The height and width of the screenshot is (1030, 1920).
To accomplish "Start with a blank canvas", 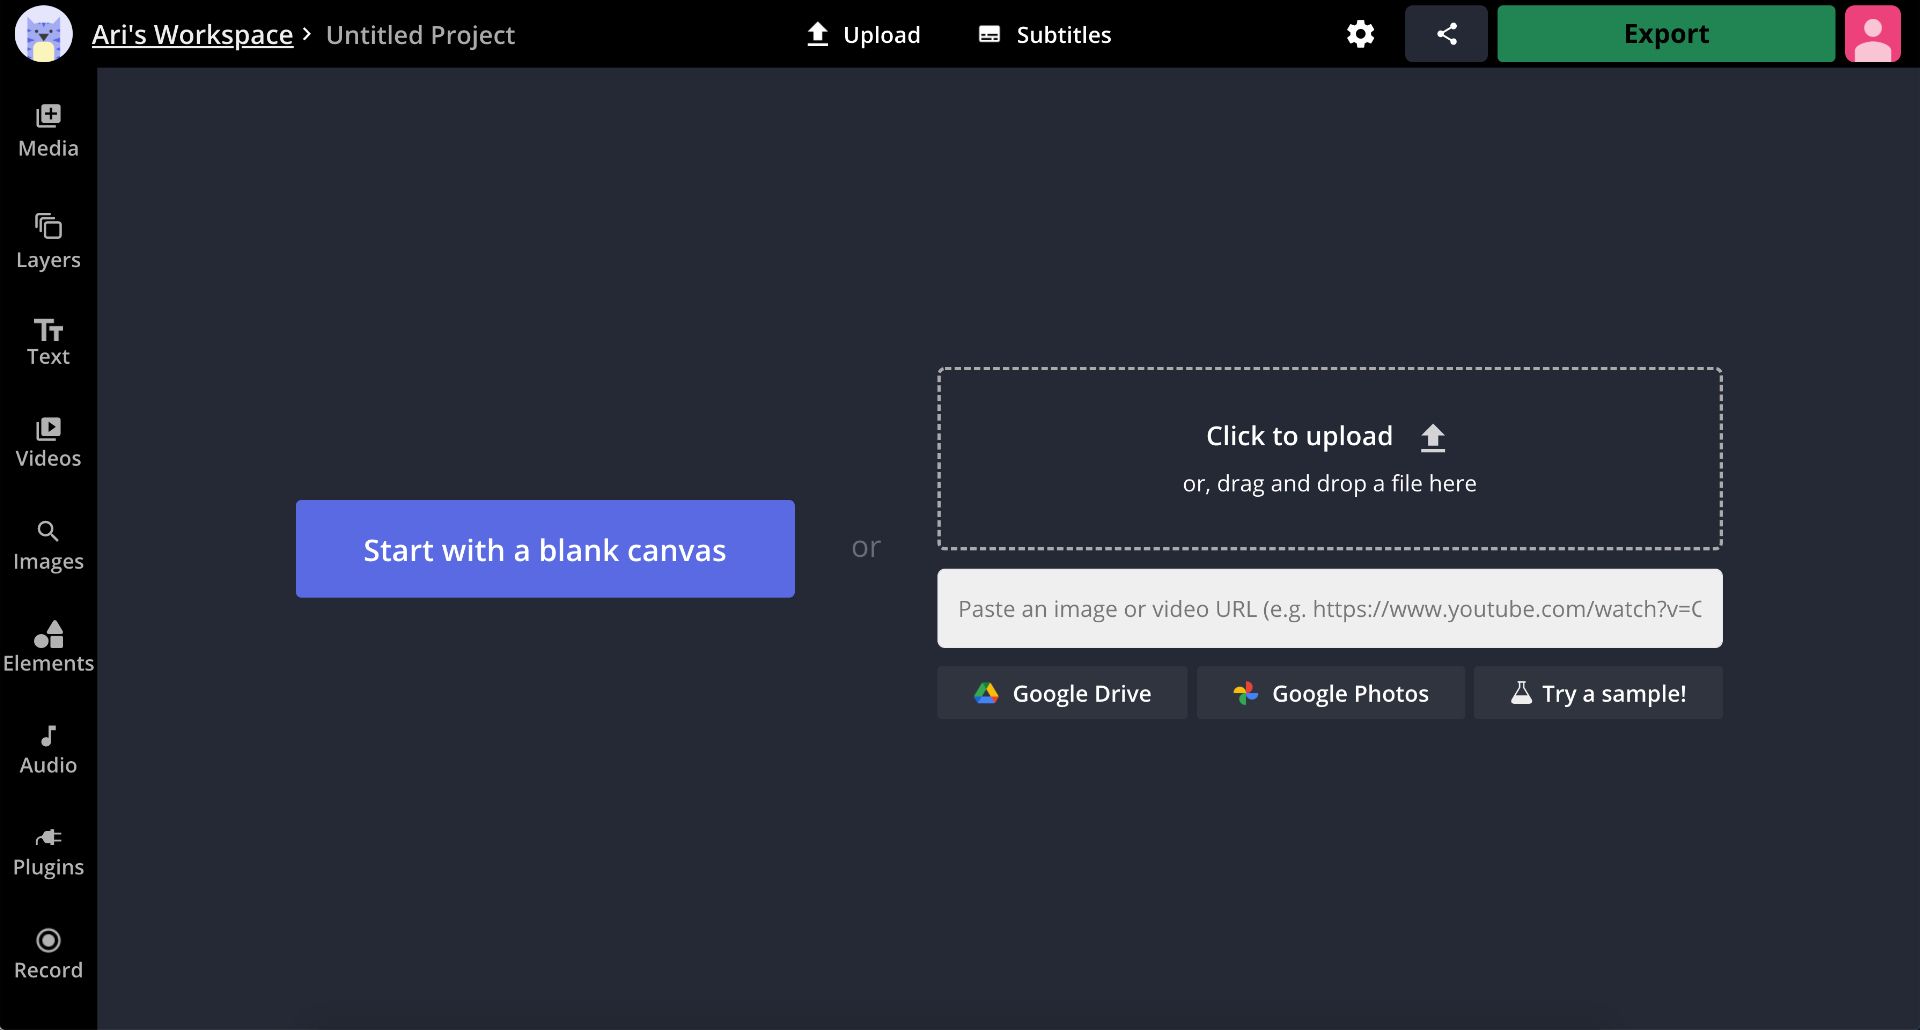I will click(545, 549).
